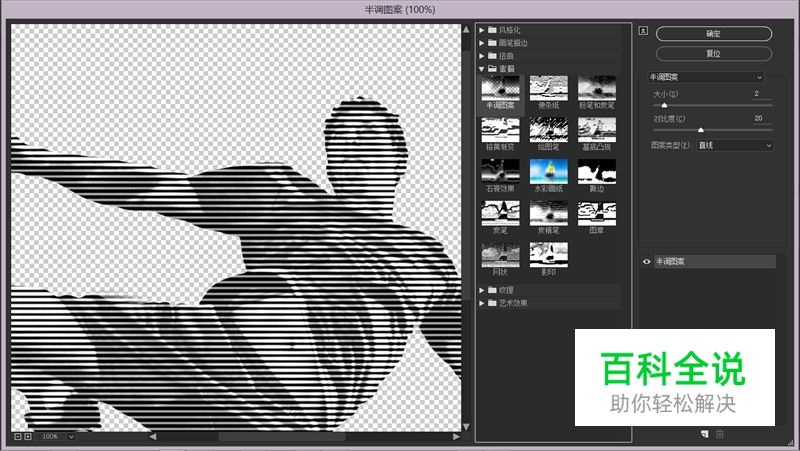Open the 画笔描边 filter category

click(482, 43)
